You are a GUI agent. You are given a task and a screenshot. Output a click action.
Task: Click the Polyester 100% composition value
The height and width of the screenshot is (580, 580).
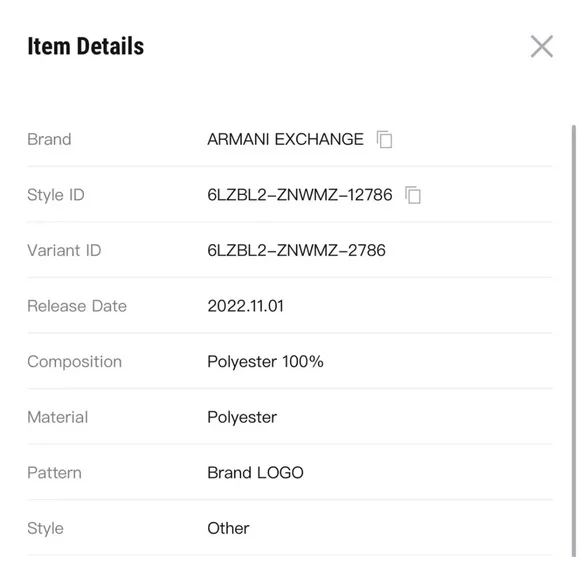point(265,362)
